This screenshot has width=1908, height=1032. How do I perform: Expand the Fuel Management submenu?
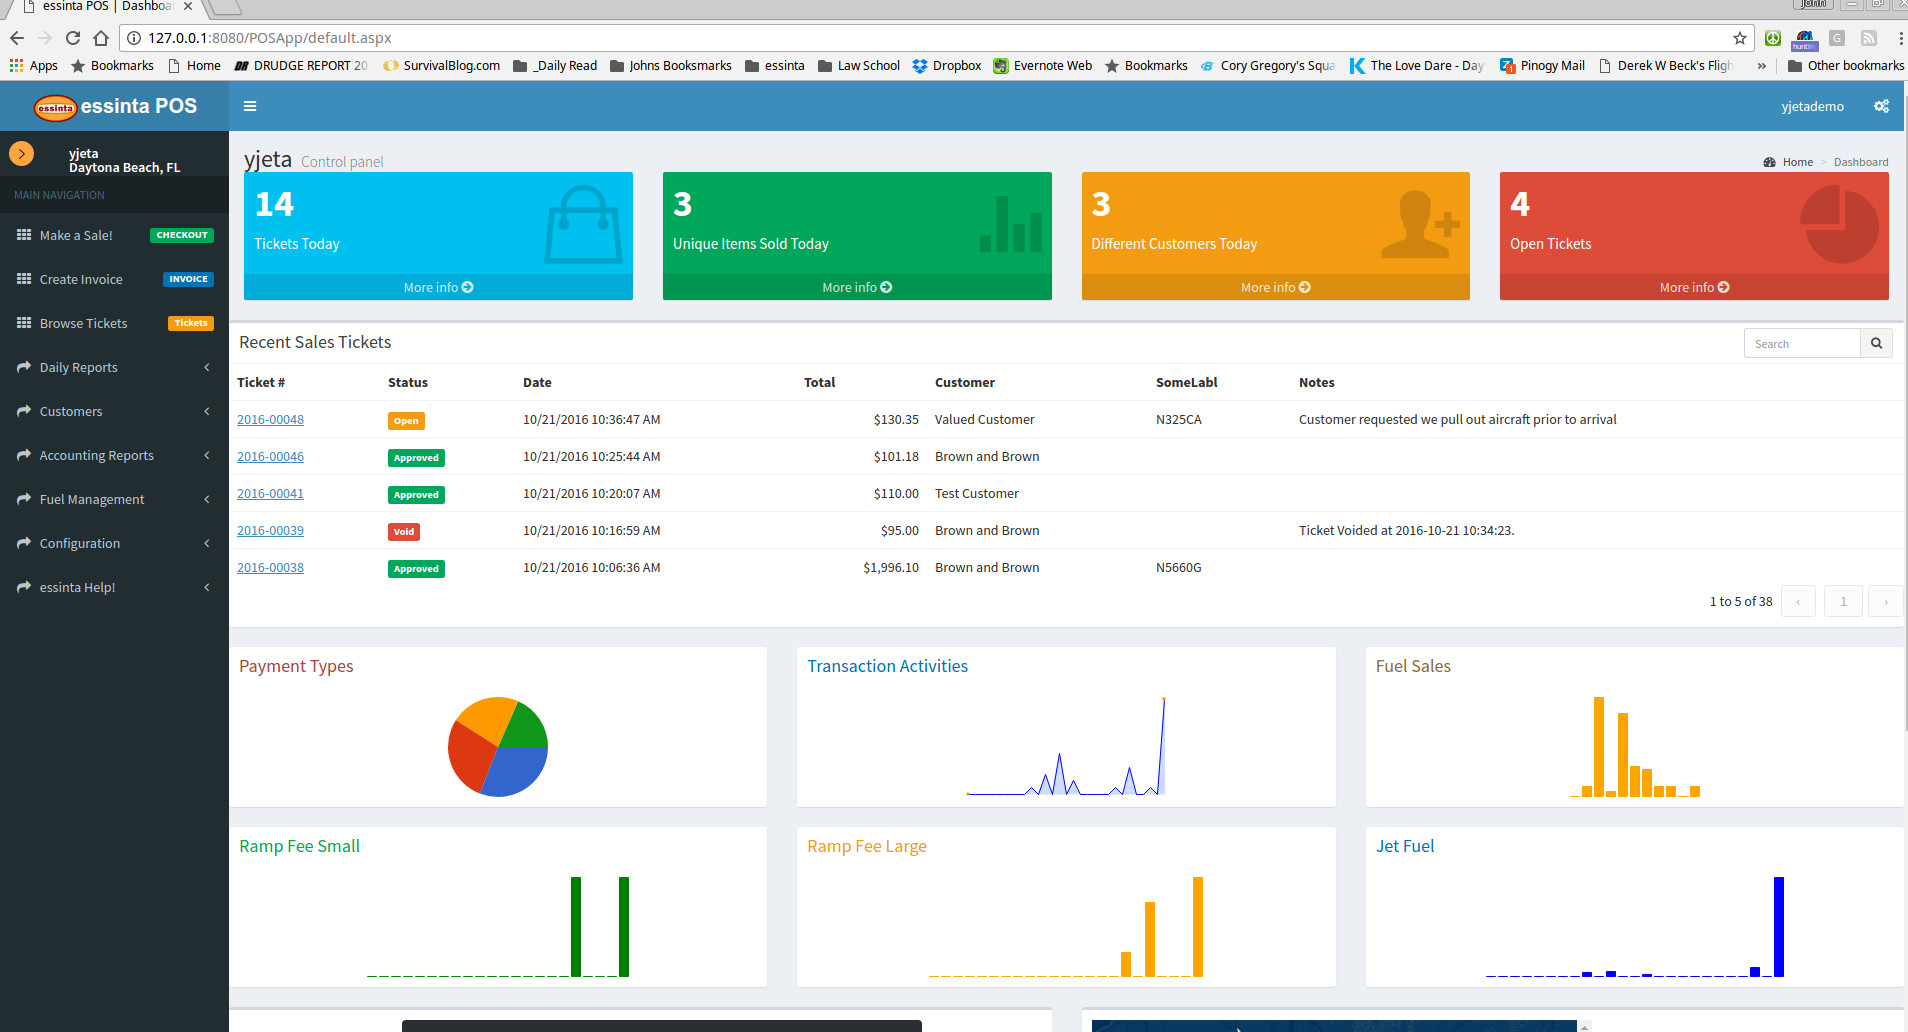[114, 499]
